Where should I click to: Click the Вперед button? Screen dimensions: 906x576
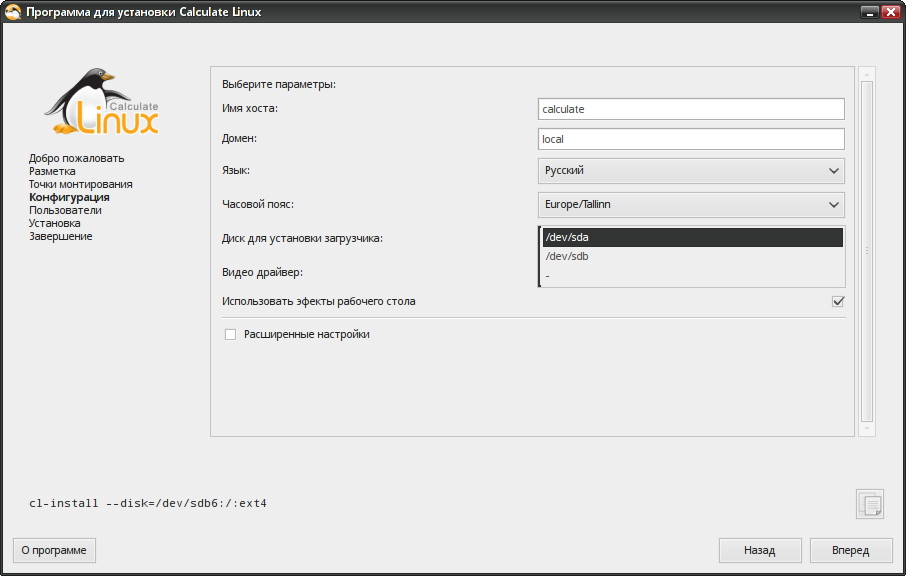click(x=851, y=551)
